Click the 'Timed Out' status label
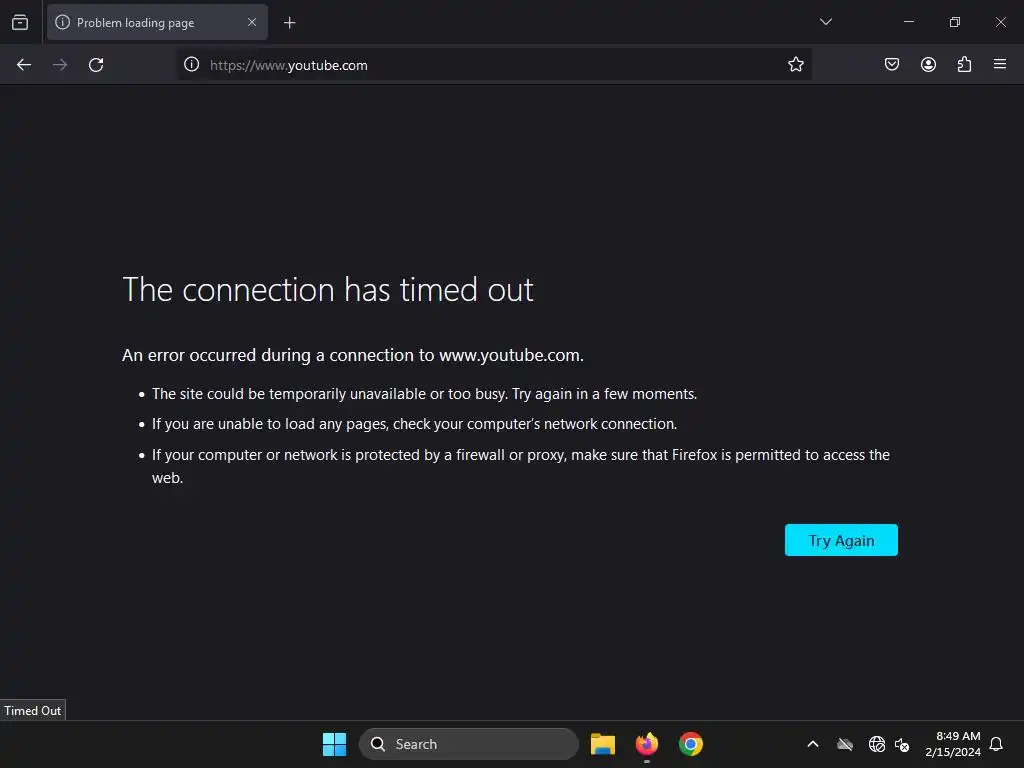The image size is (1024, 768). (33, 711)
